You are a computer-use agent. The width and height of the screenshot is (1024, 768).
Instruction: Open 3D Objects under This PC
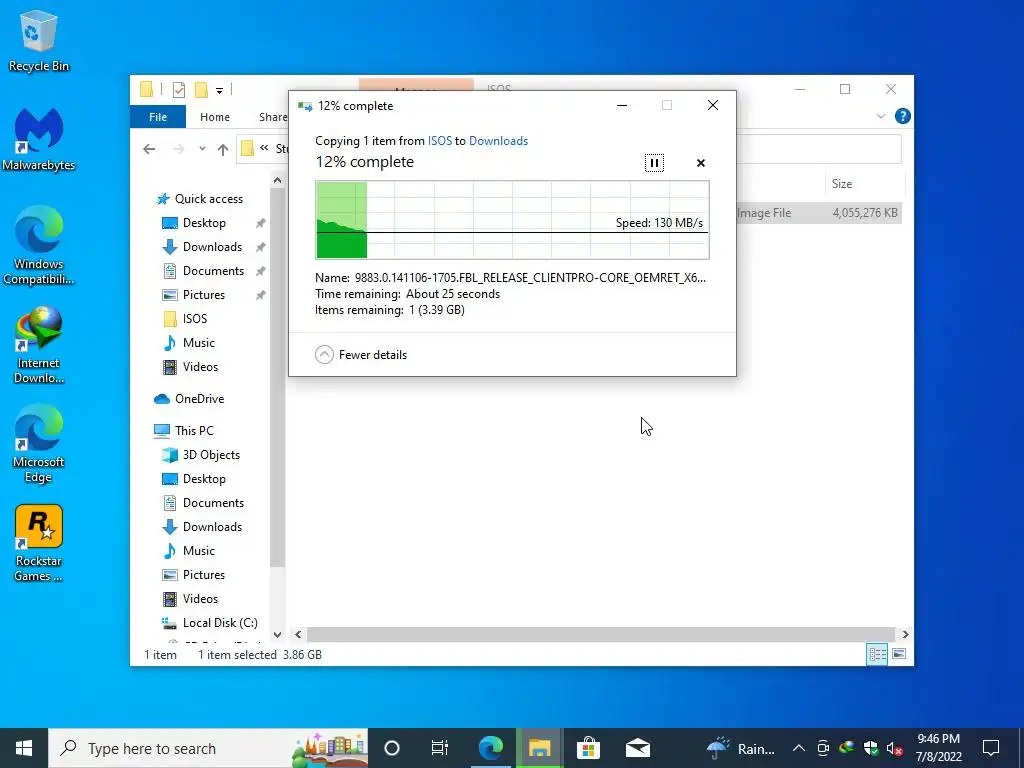click(x=201, y=455)
